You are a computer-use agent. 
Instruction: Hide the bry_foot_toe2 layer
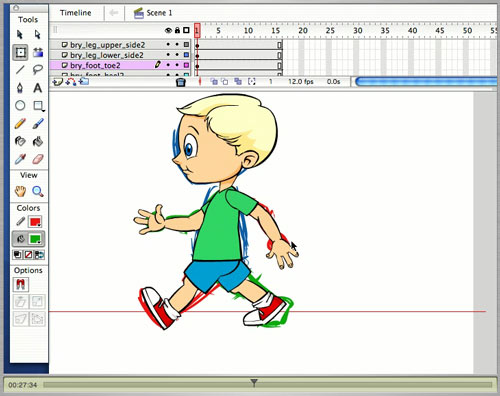coord(168,65)
